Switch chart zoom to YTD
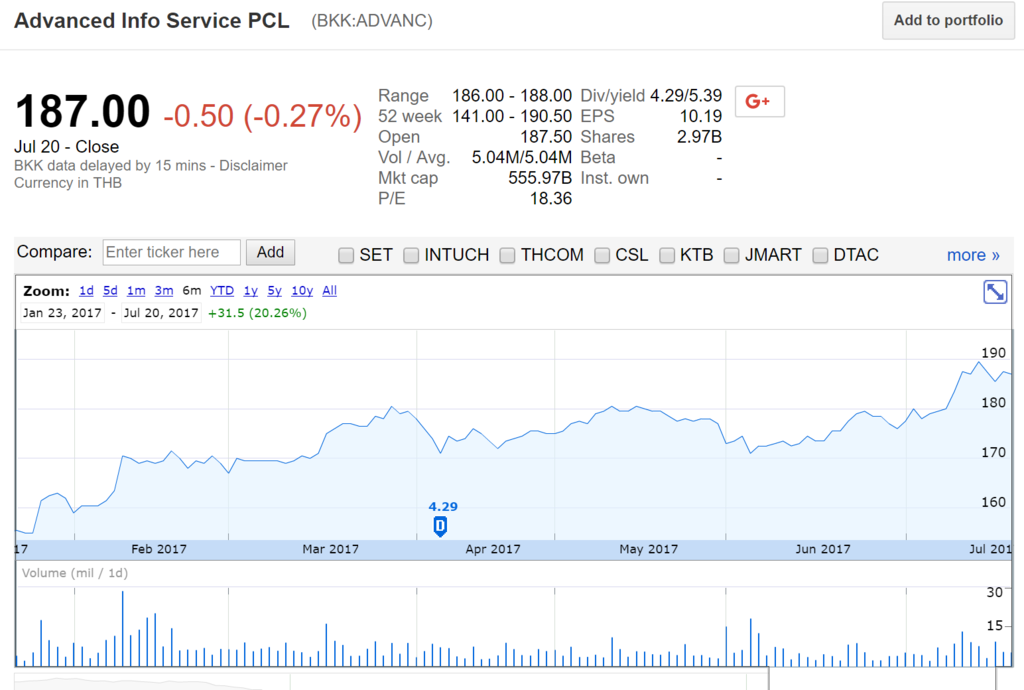This screenshot has width=1024, height=690. tap(222, 290)
